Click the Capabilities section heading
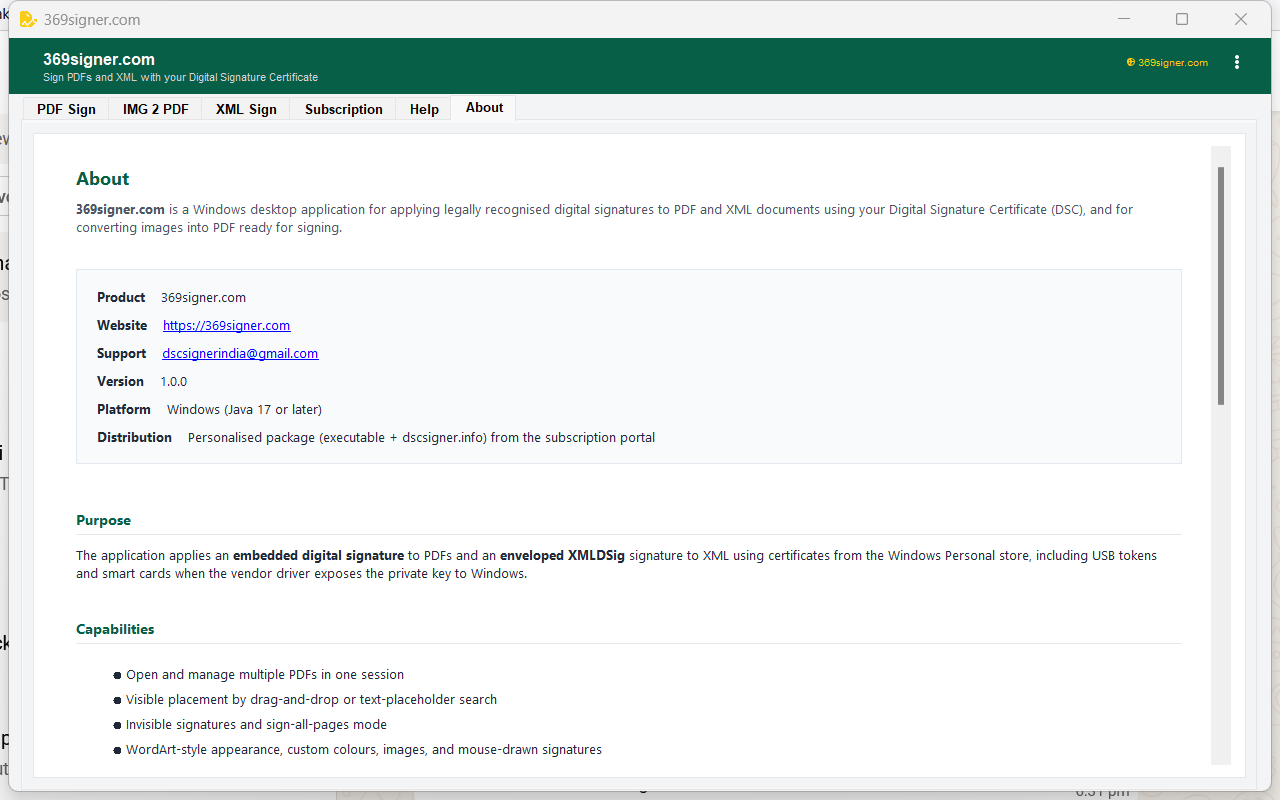The height and width of the screenshot is (800, 1280). click(x=115, y=629)
